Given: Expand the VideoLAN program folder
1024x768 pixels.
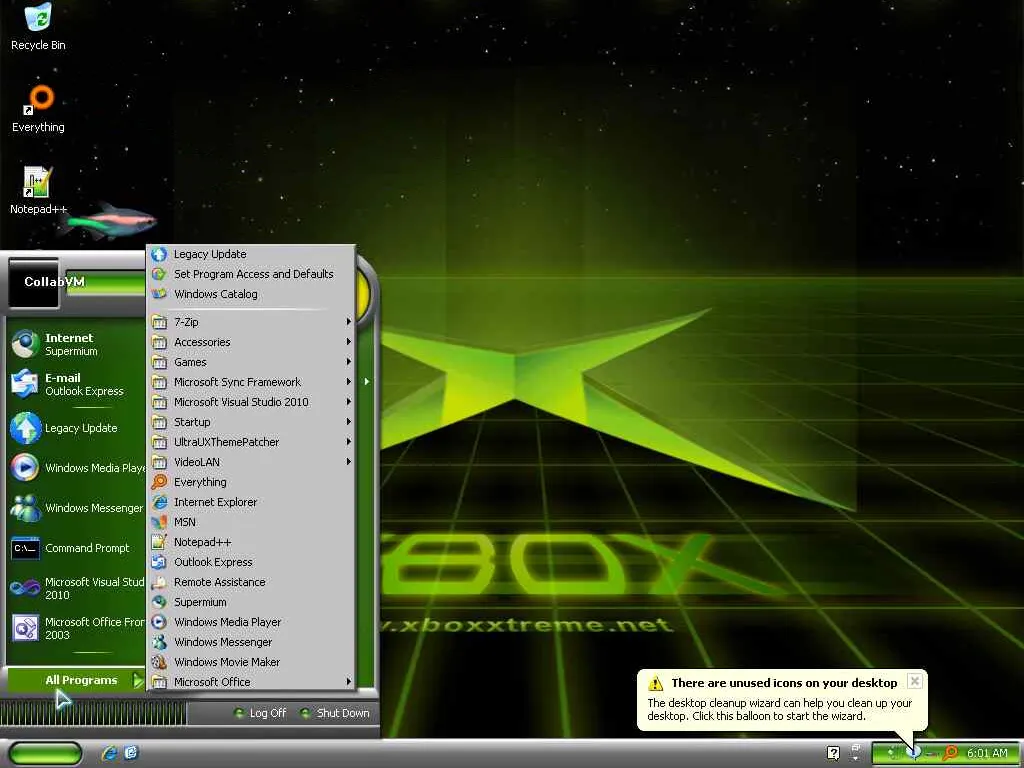Looking at the screenshot, I should point(253,462).
